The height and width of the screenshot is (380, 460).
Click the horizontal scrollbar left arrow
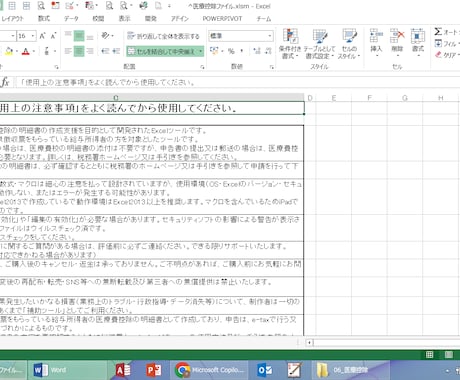pos(309,343)
